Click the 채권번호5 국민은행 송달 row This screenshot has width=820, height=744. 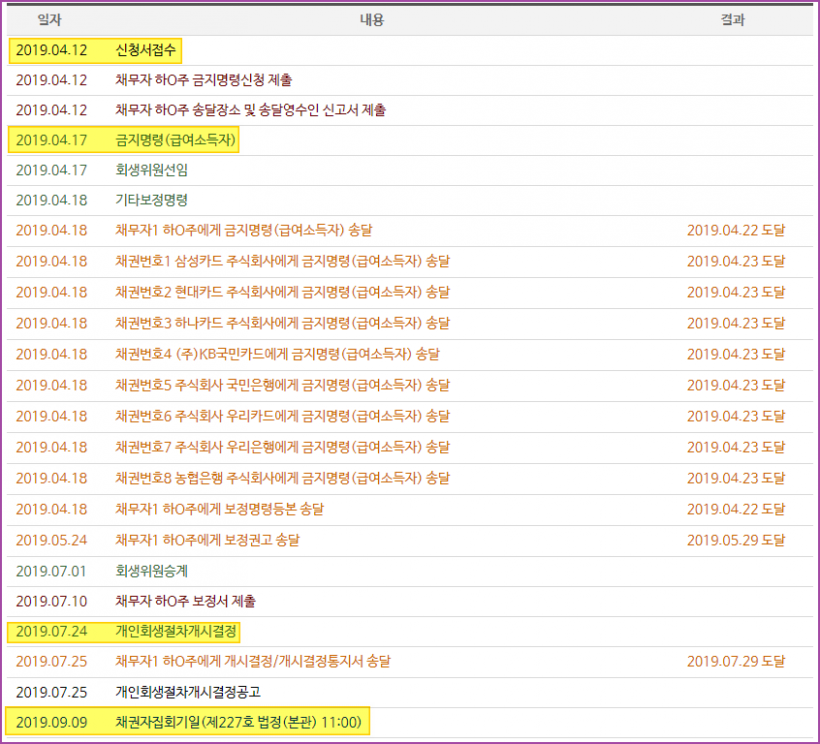409,385
